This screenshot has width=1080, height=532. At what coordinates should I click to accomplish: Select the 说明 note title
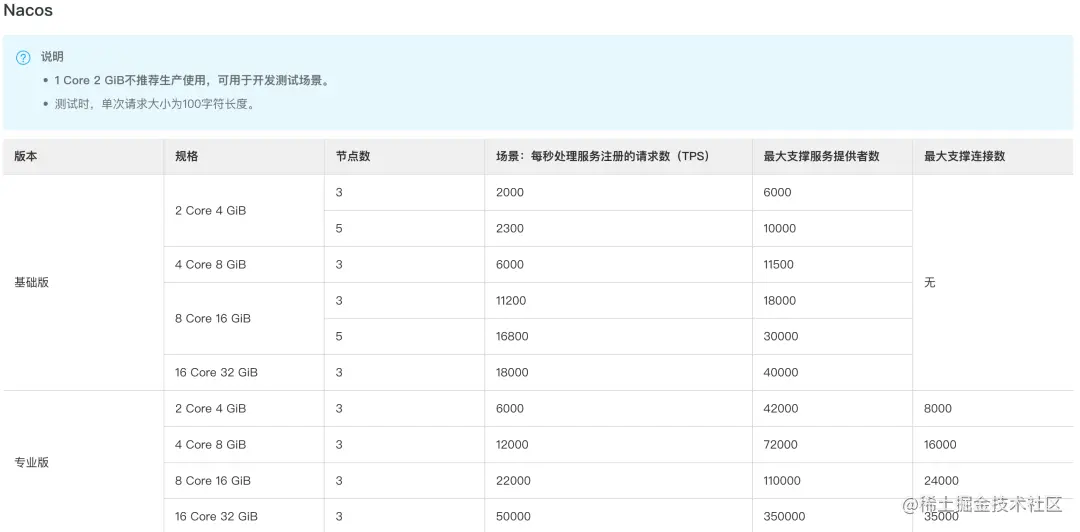pyautogui.click(x=52, y=57)
